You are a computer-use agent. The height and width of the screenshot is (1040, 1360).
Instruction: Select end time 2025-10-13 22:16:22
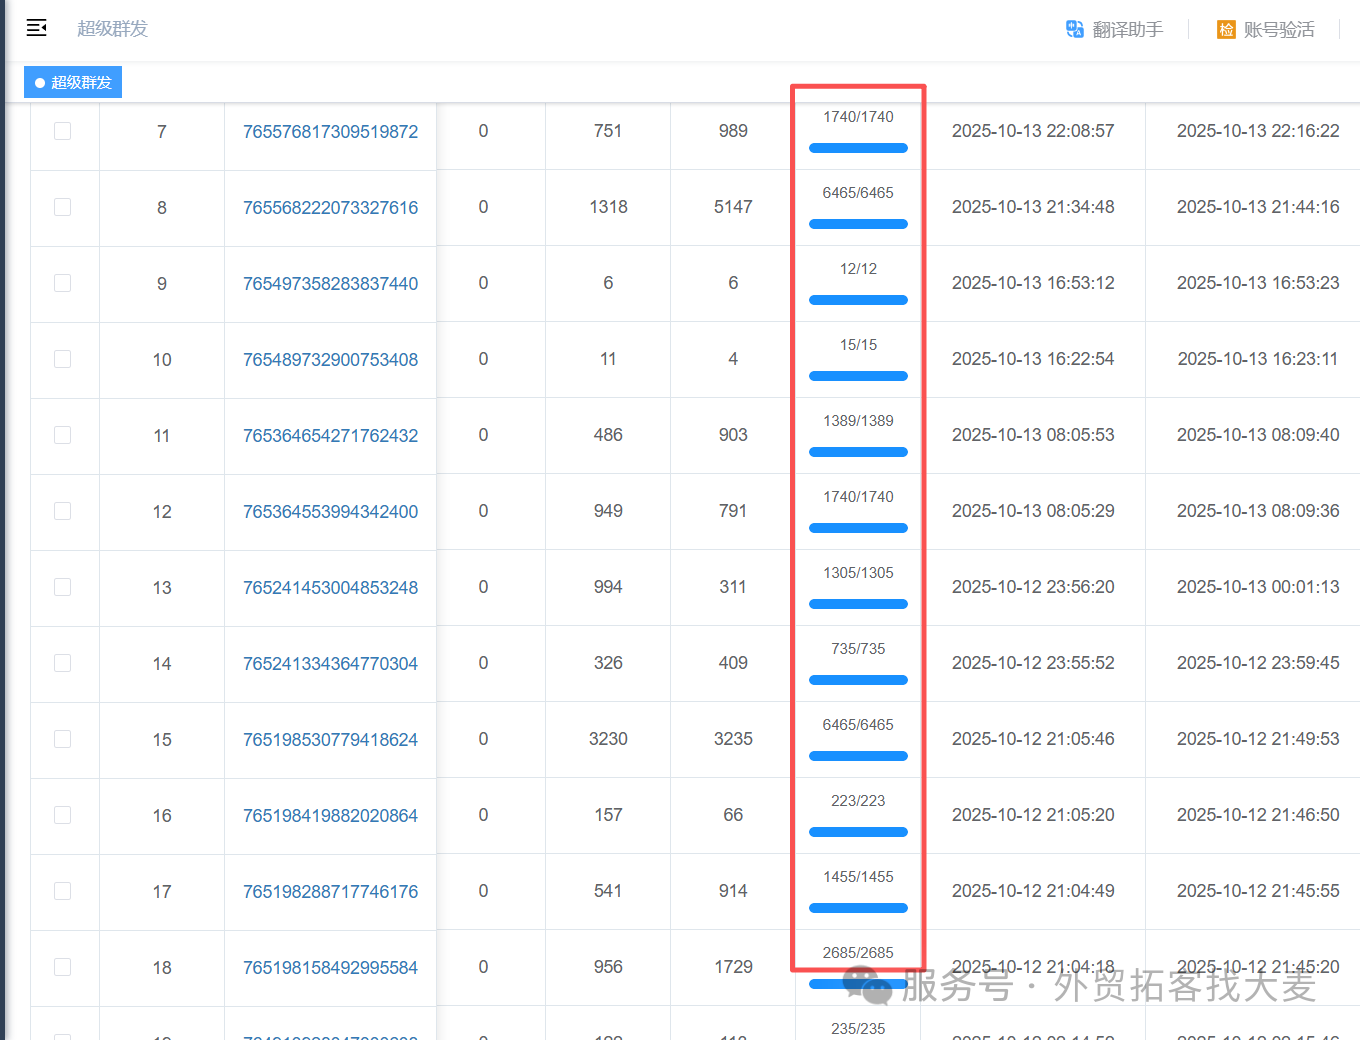pyautogui.click(x=1258, y=131)
